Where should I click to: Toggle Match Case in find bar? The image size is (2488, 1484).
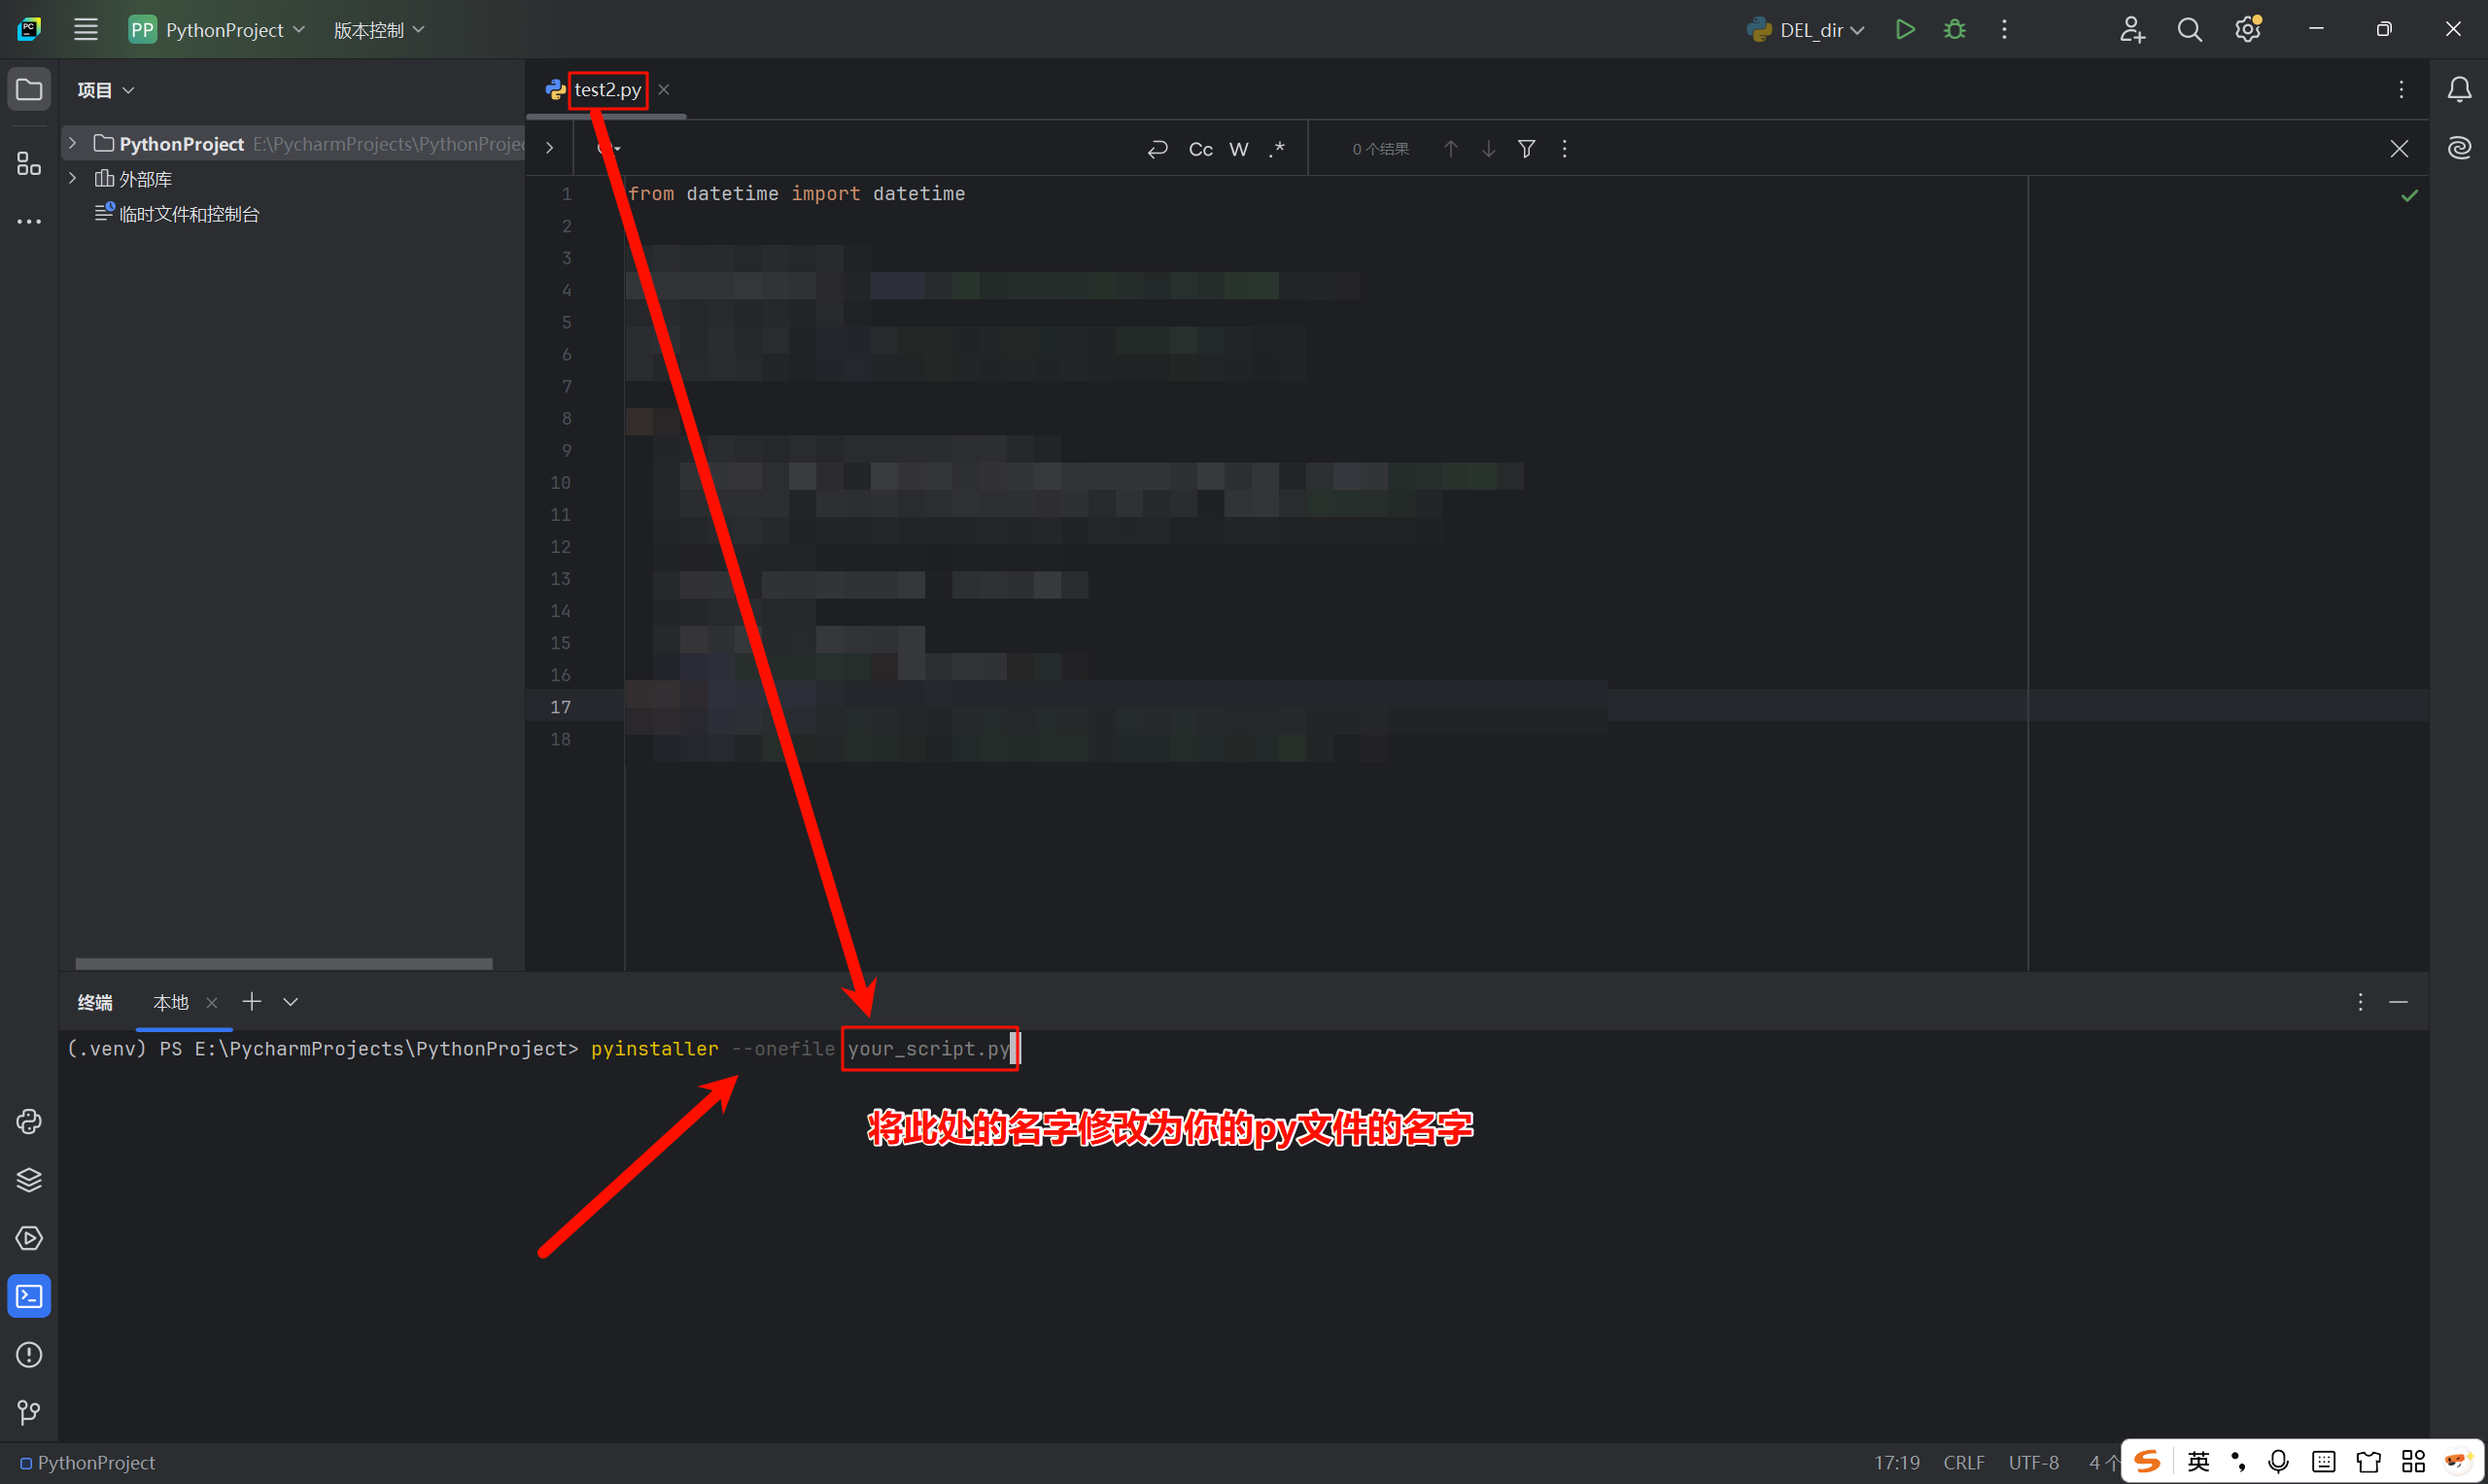click(x=1200, y=149)
